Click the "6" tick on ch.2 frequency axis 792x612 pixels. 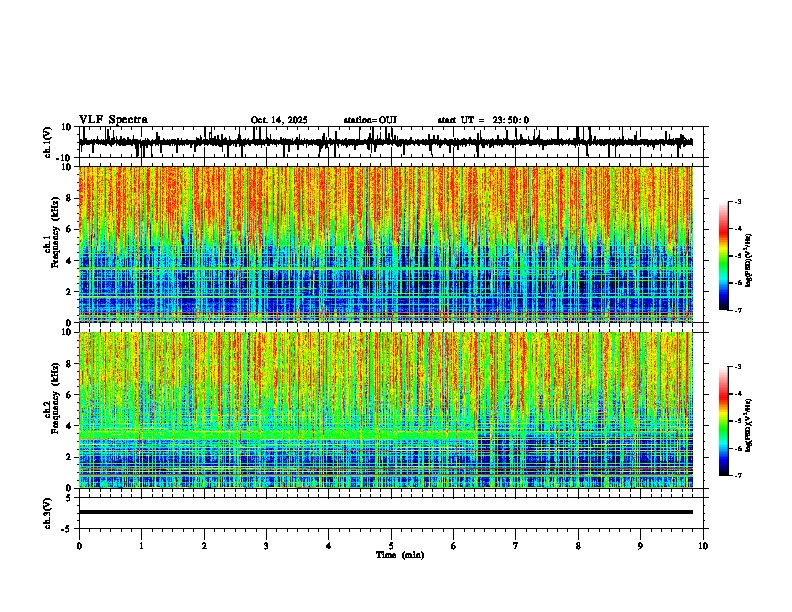[x=70, y=394]
